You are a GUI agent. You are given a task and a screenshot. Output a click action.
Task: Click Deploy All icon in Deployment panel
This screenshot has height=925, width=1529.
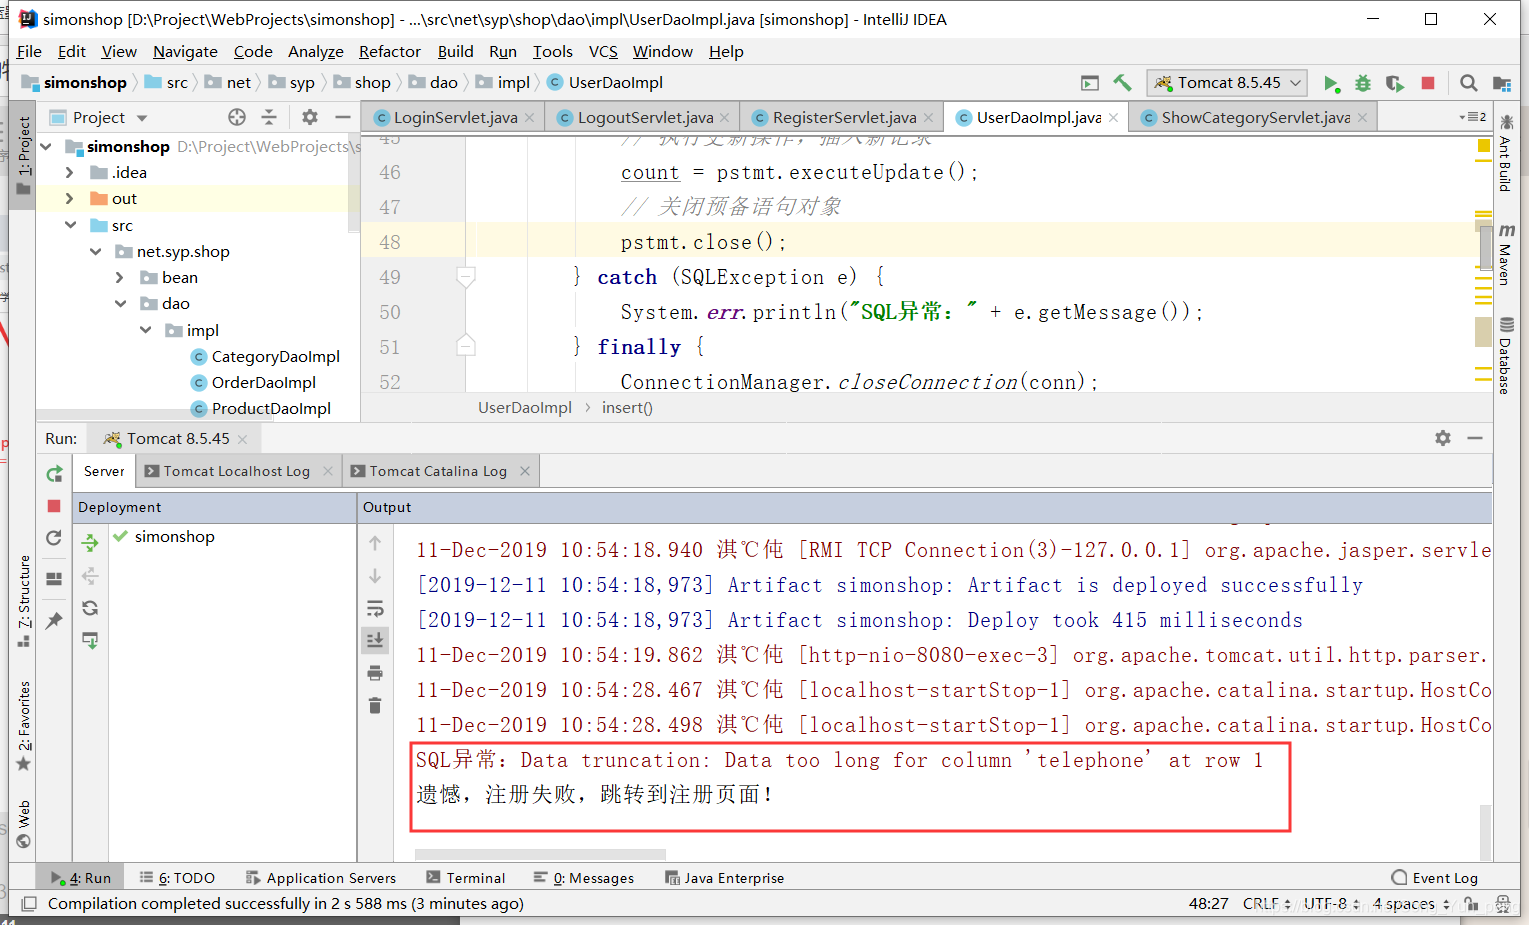coord(90,543)
